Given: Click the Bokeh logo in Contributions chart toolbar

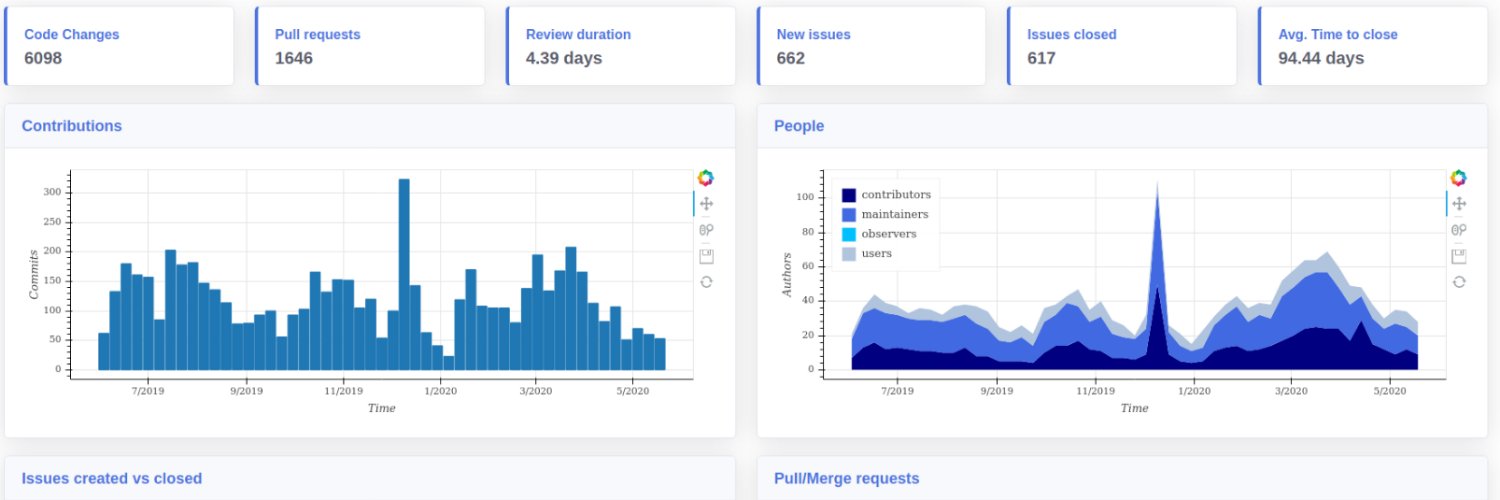Looking at the screenshot, I should (x=706, y=178).
